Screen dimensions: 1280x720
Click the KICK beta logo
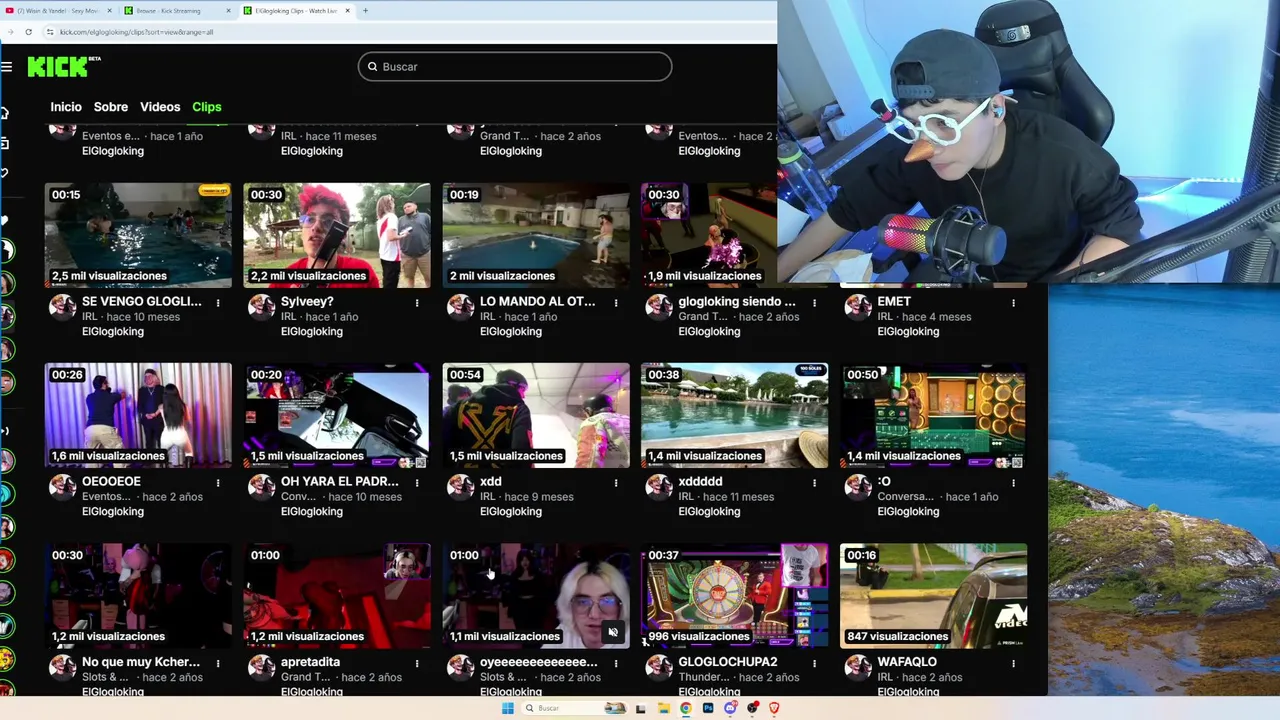[64, 67]
